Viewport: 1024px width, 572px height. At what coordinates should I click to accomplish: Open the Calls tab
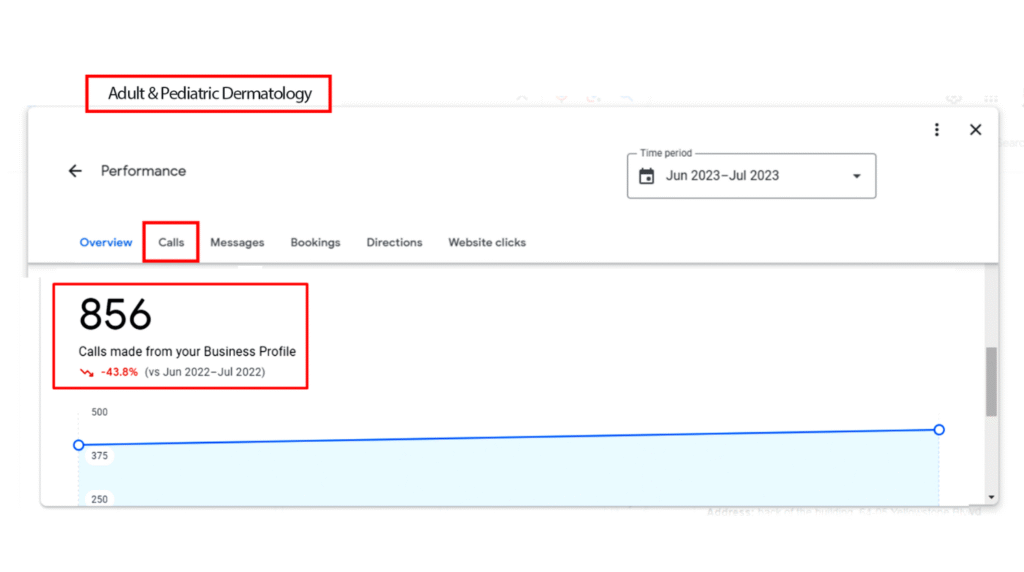(171, 242)
